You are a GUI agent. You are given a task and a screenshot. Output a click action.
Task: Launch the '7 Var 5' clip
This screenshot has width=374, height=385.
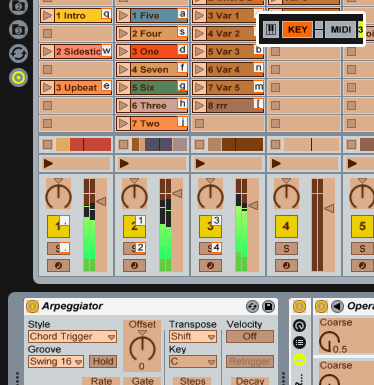(x=199, y=87)
